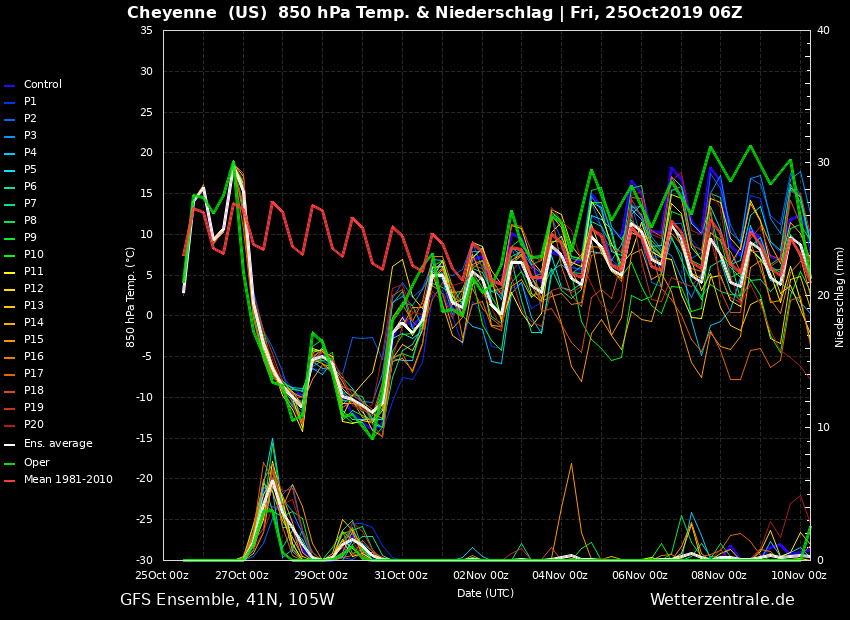Screen dimensions: 850x620
Task: Click the red Mean 1981-2010 color swatch
Action: point(9,481)
